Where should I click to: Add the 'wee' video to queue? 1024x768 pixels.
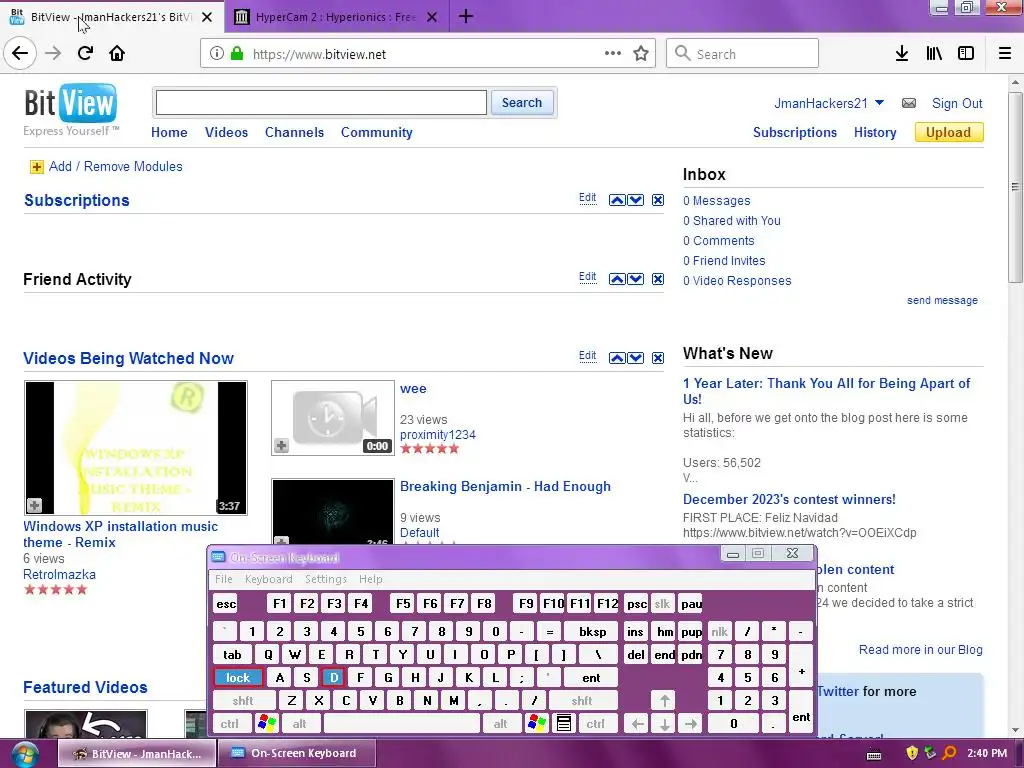click(281, 445)
